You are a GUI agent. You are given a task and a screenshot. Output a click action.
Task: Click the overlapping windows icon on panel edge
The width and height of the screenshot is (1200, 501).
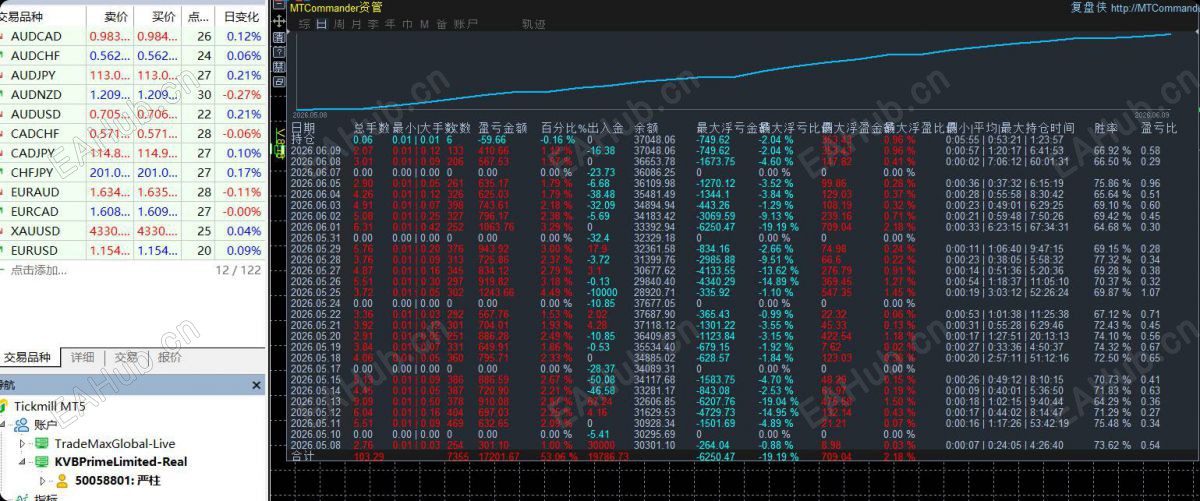278,82
